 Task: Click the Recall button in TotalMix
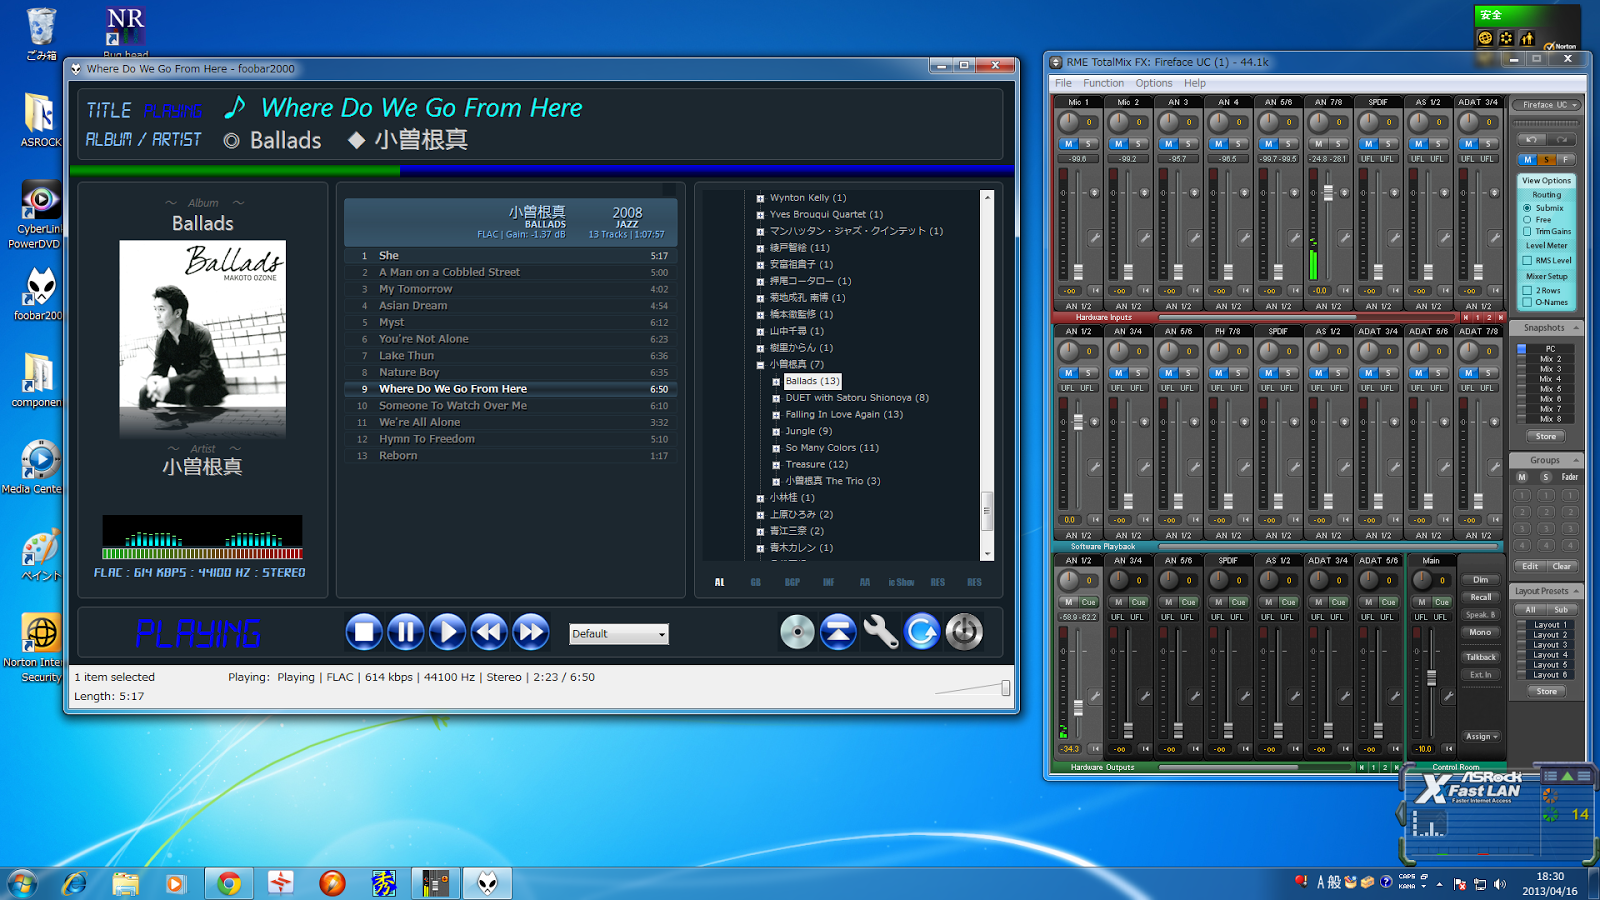tap(1481, 598)
